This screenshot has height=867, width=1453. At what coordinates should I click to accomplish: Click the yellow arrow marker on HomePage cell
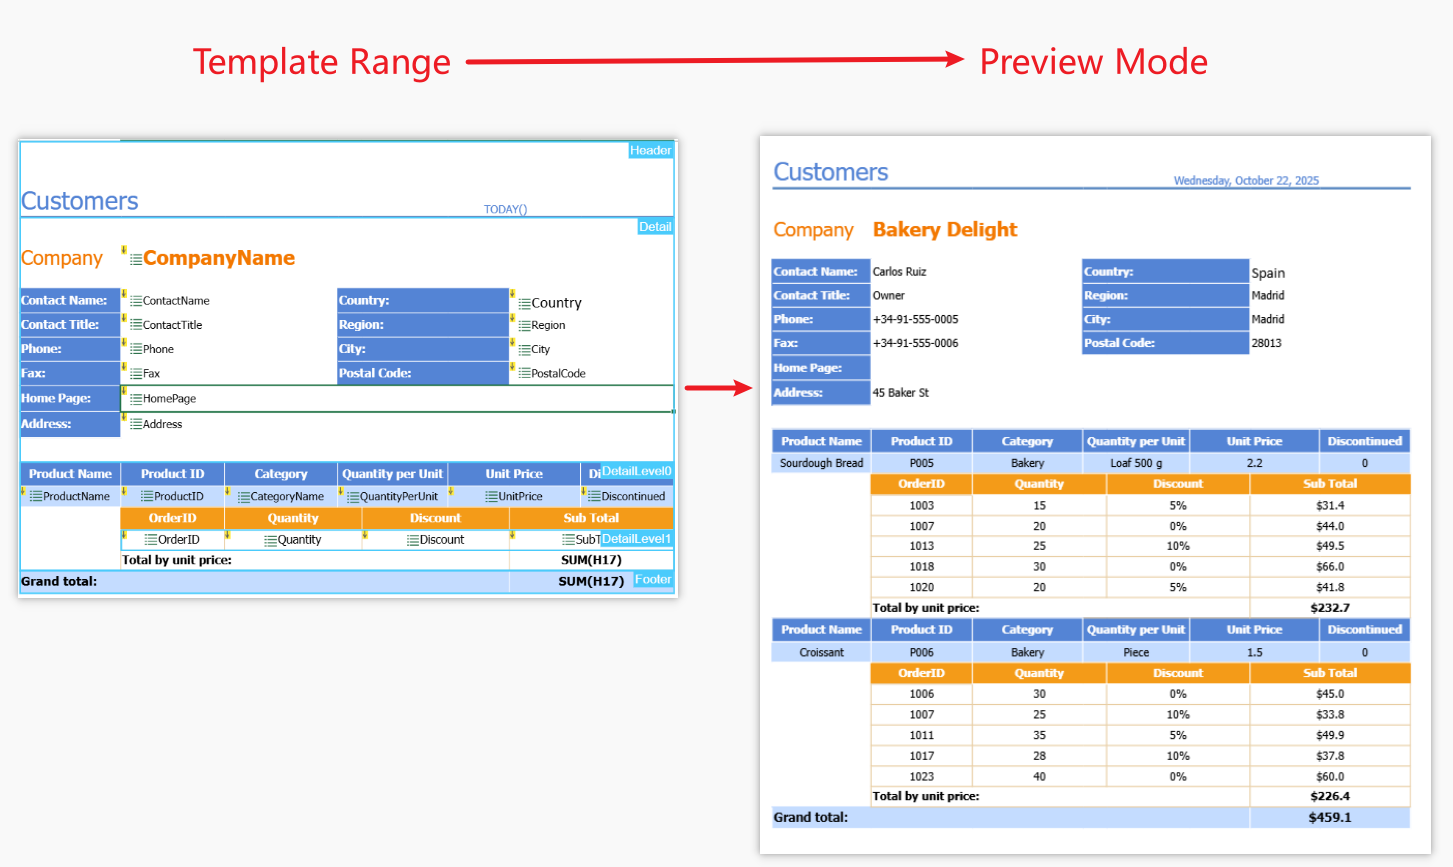click(x=124, y=391)
